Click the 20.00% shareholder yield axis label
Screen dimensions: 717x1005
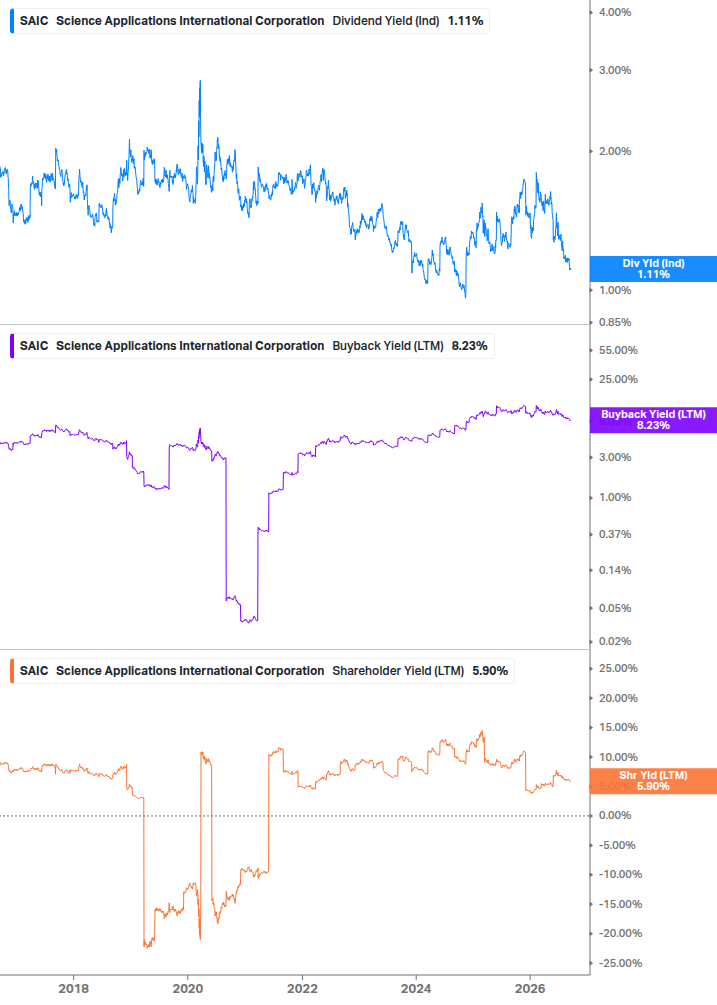point(618,699)
